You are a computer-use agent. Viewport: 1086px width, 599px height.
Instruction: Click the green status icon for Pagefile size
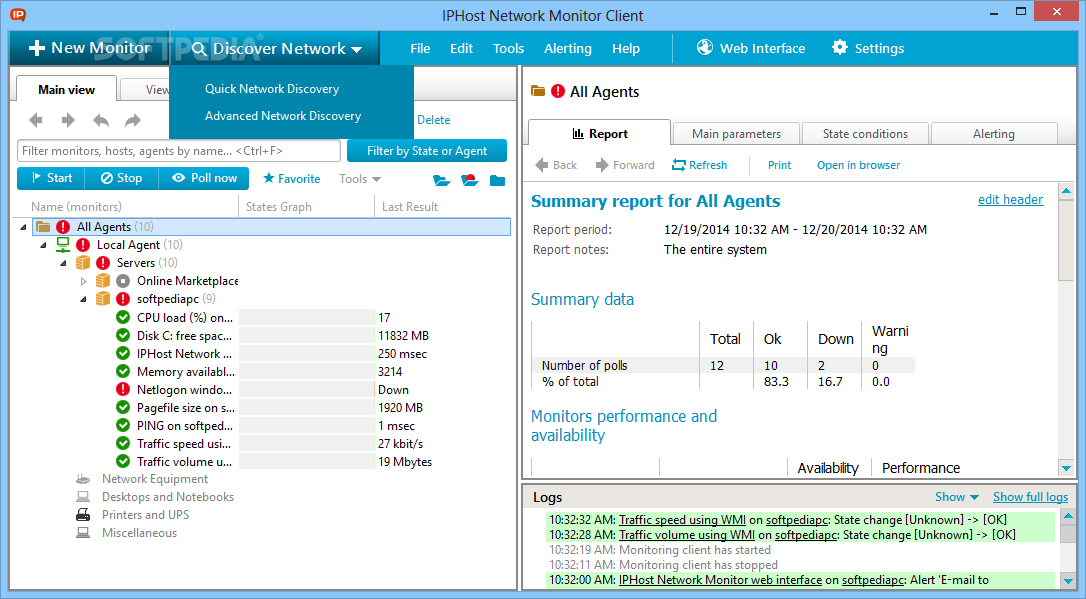(123, 407)
